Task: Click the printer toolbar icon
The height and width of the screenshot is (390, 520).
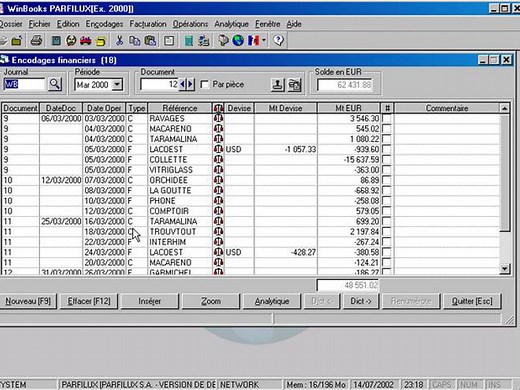Action: pos(36,41)
